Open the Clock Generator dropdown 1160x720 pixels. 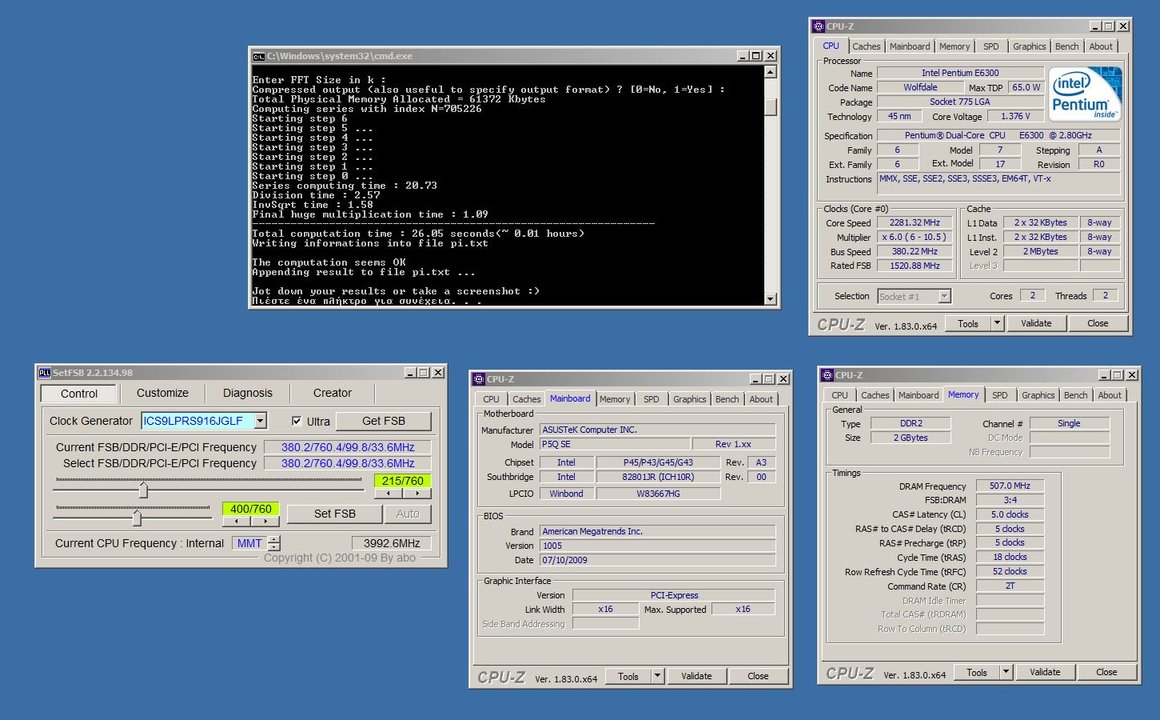tap(260, 421)
